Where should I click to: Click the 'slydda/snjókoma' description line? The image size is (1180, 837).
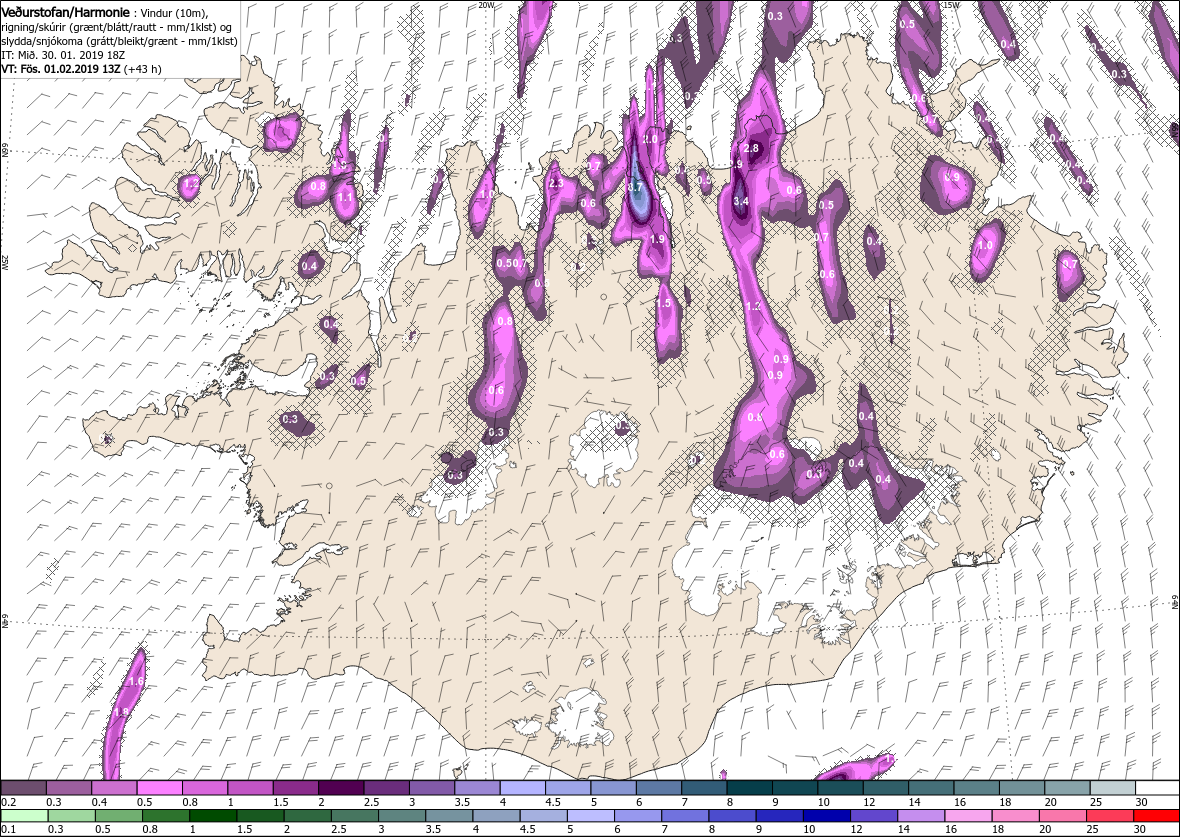coord(120,41)
